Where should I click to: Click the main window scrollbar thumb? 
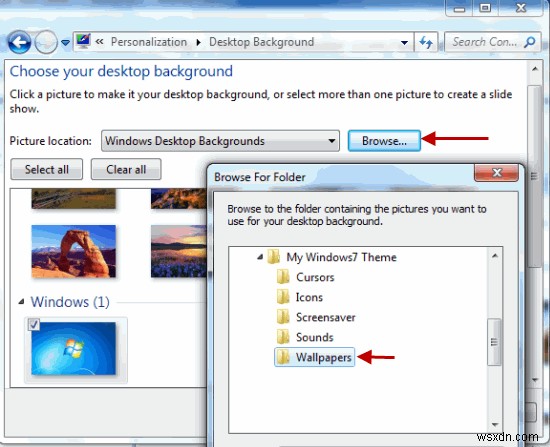point(534,176)
